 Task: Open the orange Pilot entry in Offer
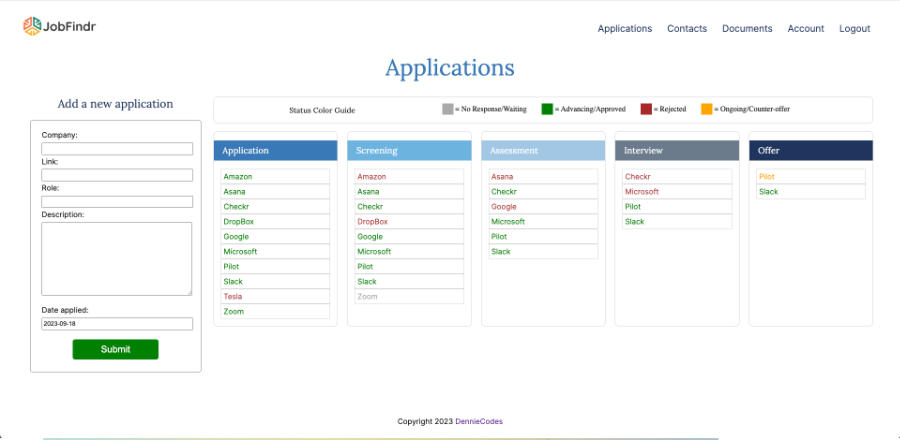pos(811,177)
